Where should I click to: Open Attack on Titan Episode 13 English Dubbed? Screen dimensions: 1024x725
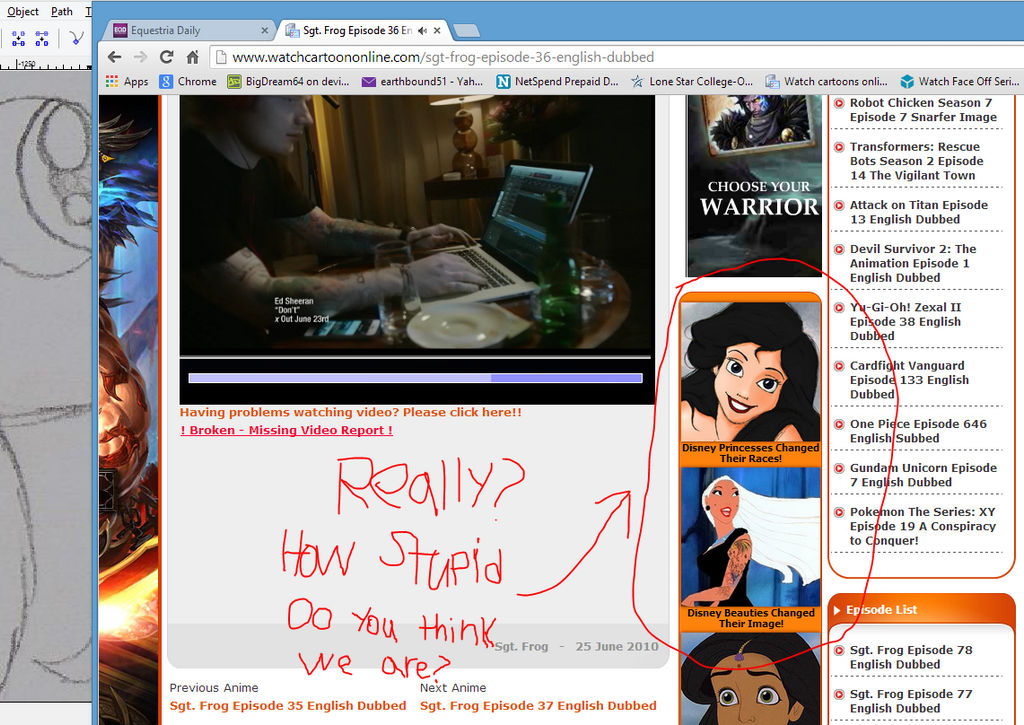click(918, 212)
